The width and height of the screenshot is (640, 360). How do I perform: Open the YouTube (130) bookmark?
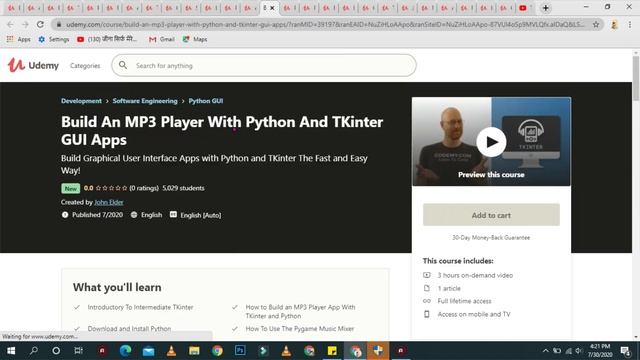[x=107, y=39]
